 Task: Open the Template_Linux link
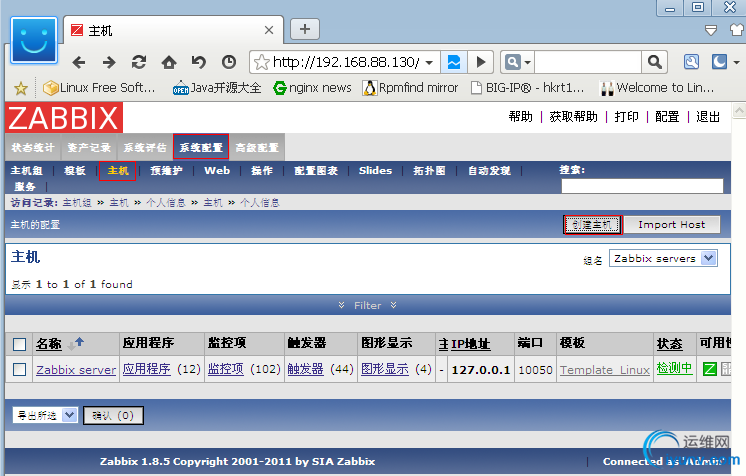605,370
